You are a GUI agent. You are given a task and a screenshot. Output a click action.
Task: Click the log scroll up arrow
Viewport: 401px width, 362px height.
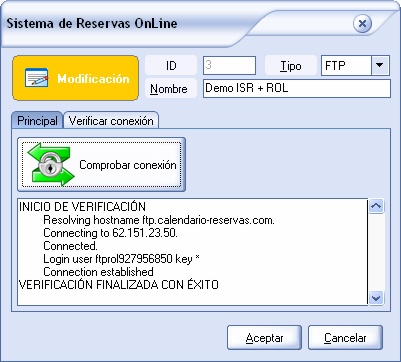click(x=376, y=206)
